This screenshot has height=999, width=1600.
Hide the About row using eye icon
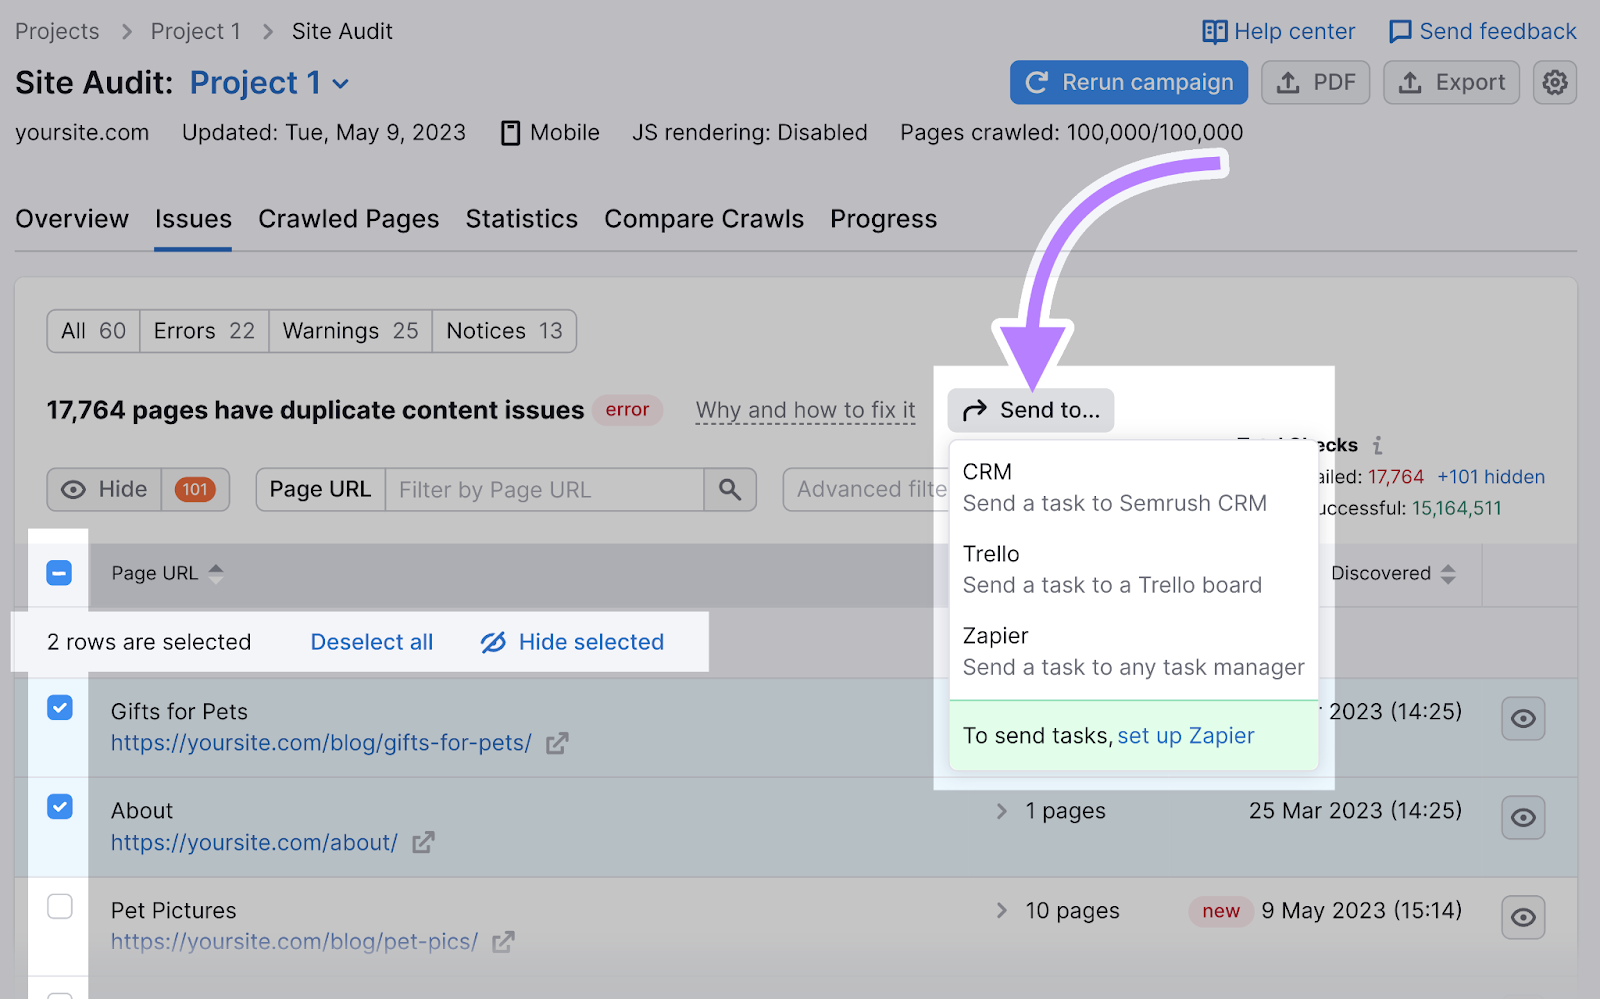click(1522, 818)
